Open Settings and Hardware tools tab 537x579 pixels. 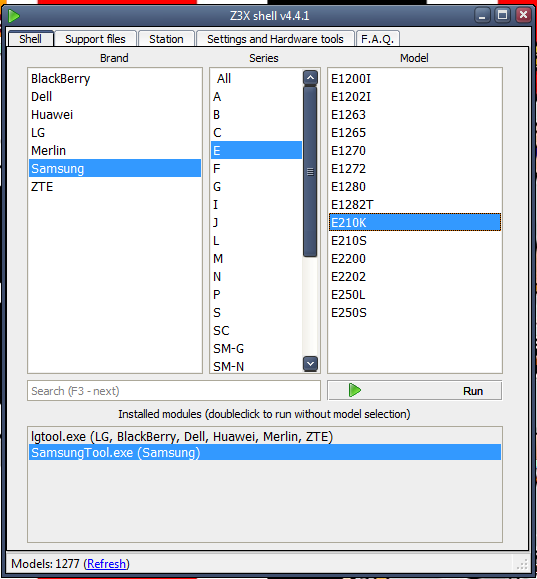tap(275, 39)
